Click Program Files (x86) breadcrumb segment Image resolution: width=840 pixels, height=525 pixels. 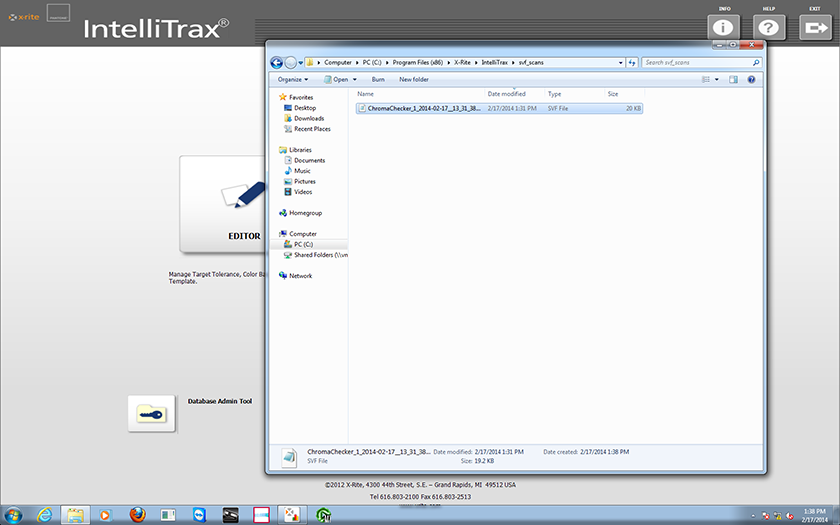(417, 63)
